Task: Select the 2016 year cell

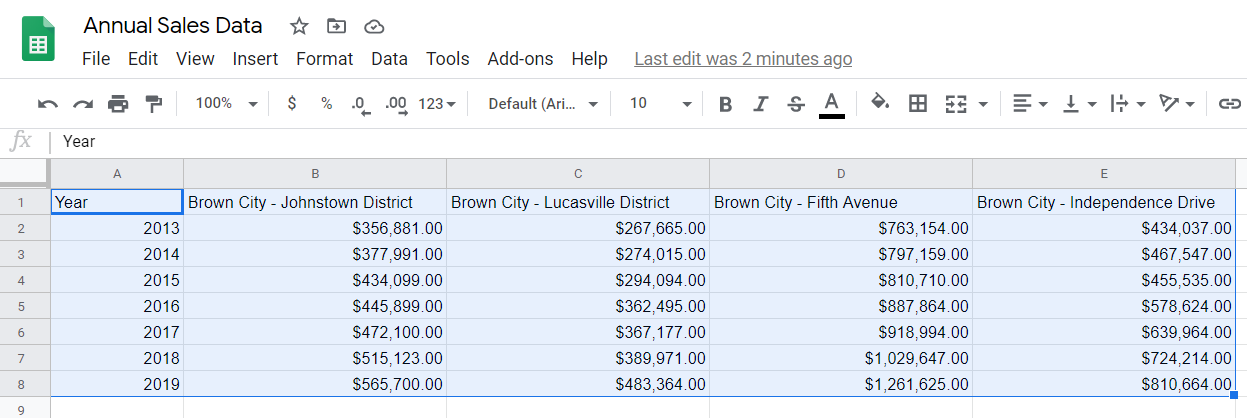Action: [117, 306]
